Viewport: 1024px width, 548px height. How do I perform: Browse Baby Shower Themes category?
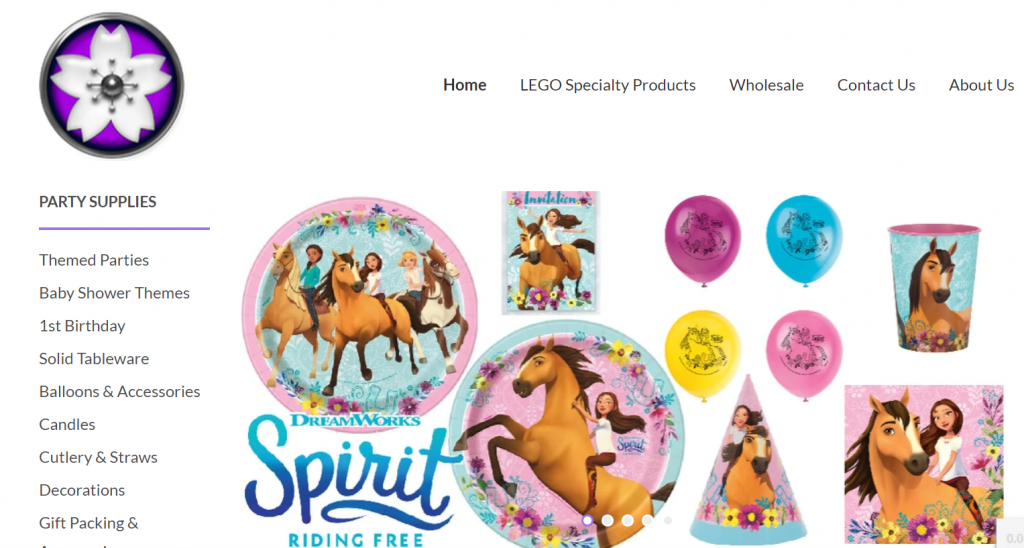click(114, 293)
